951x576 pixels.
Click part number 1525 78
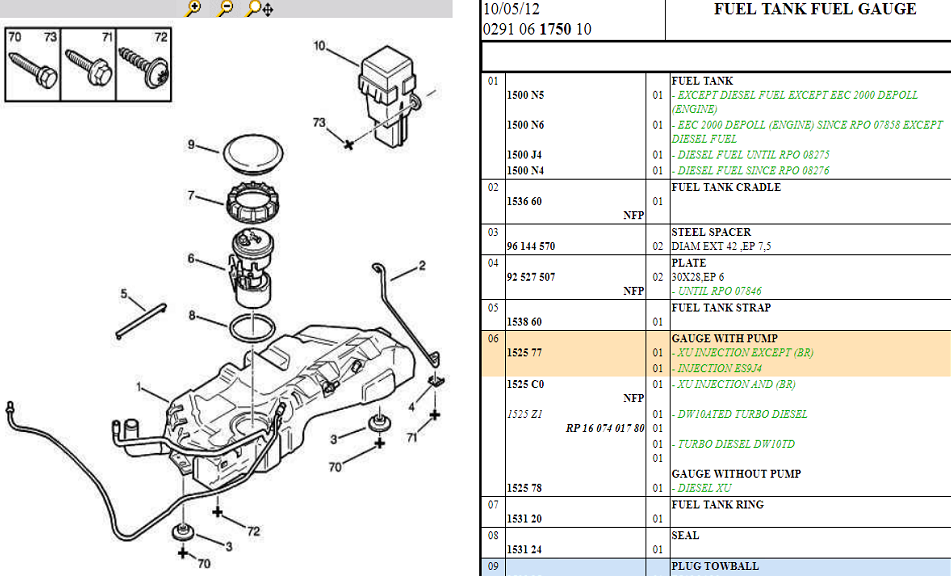(x=525, y=488)
